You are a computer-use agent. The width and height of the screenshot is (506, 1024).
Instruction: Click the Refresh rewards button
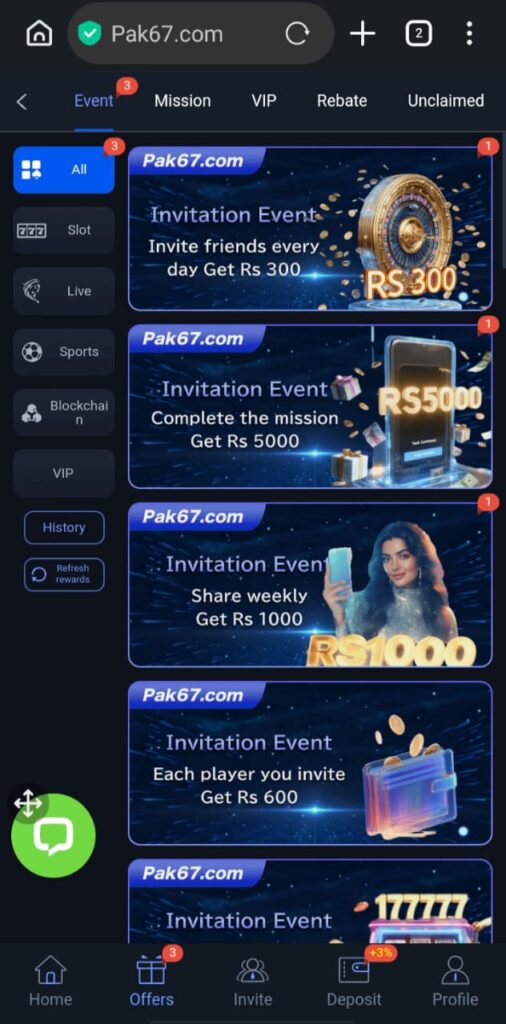click(x=64, y=575)
